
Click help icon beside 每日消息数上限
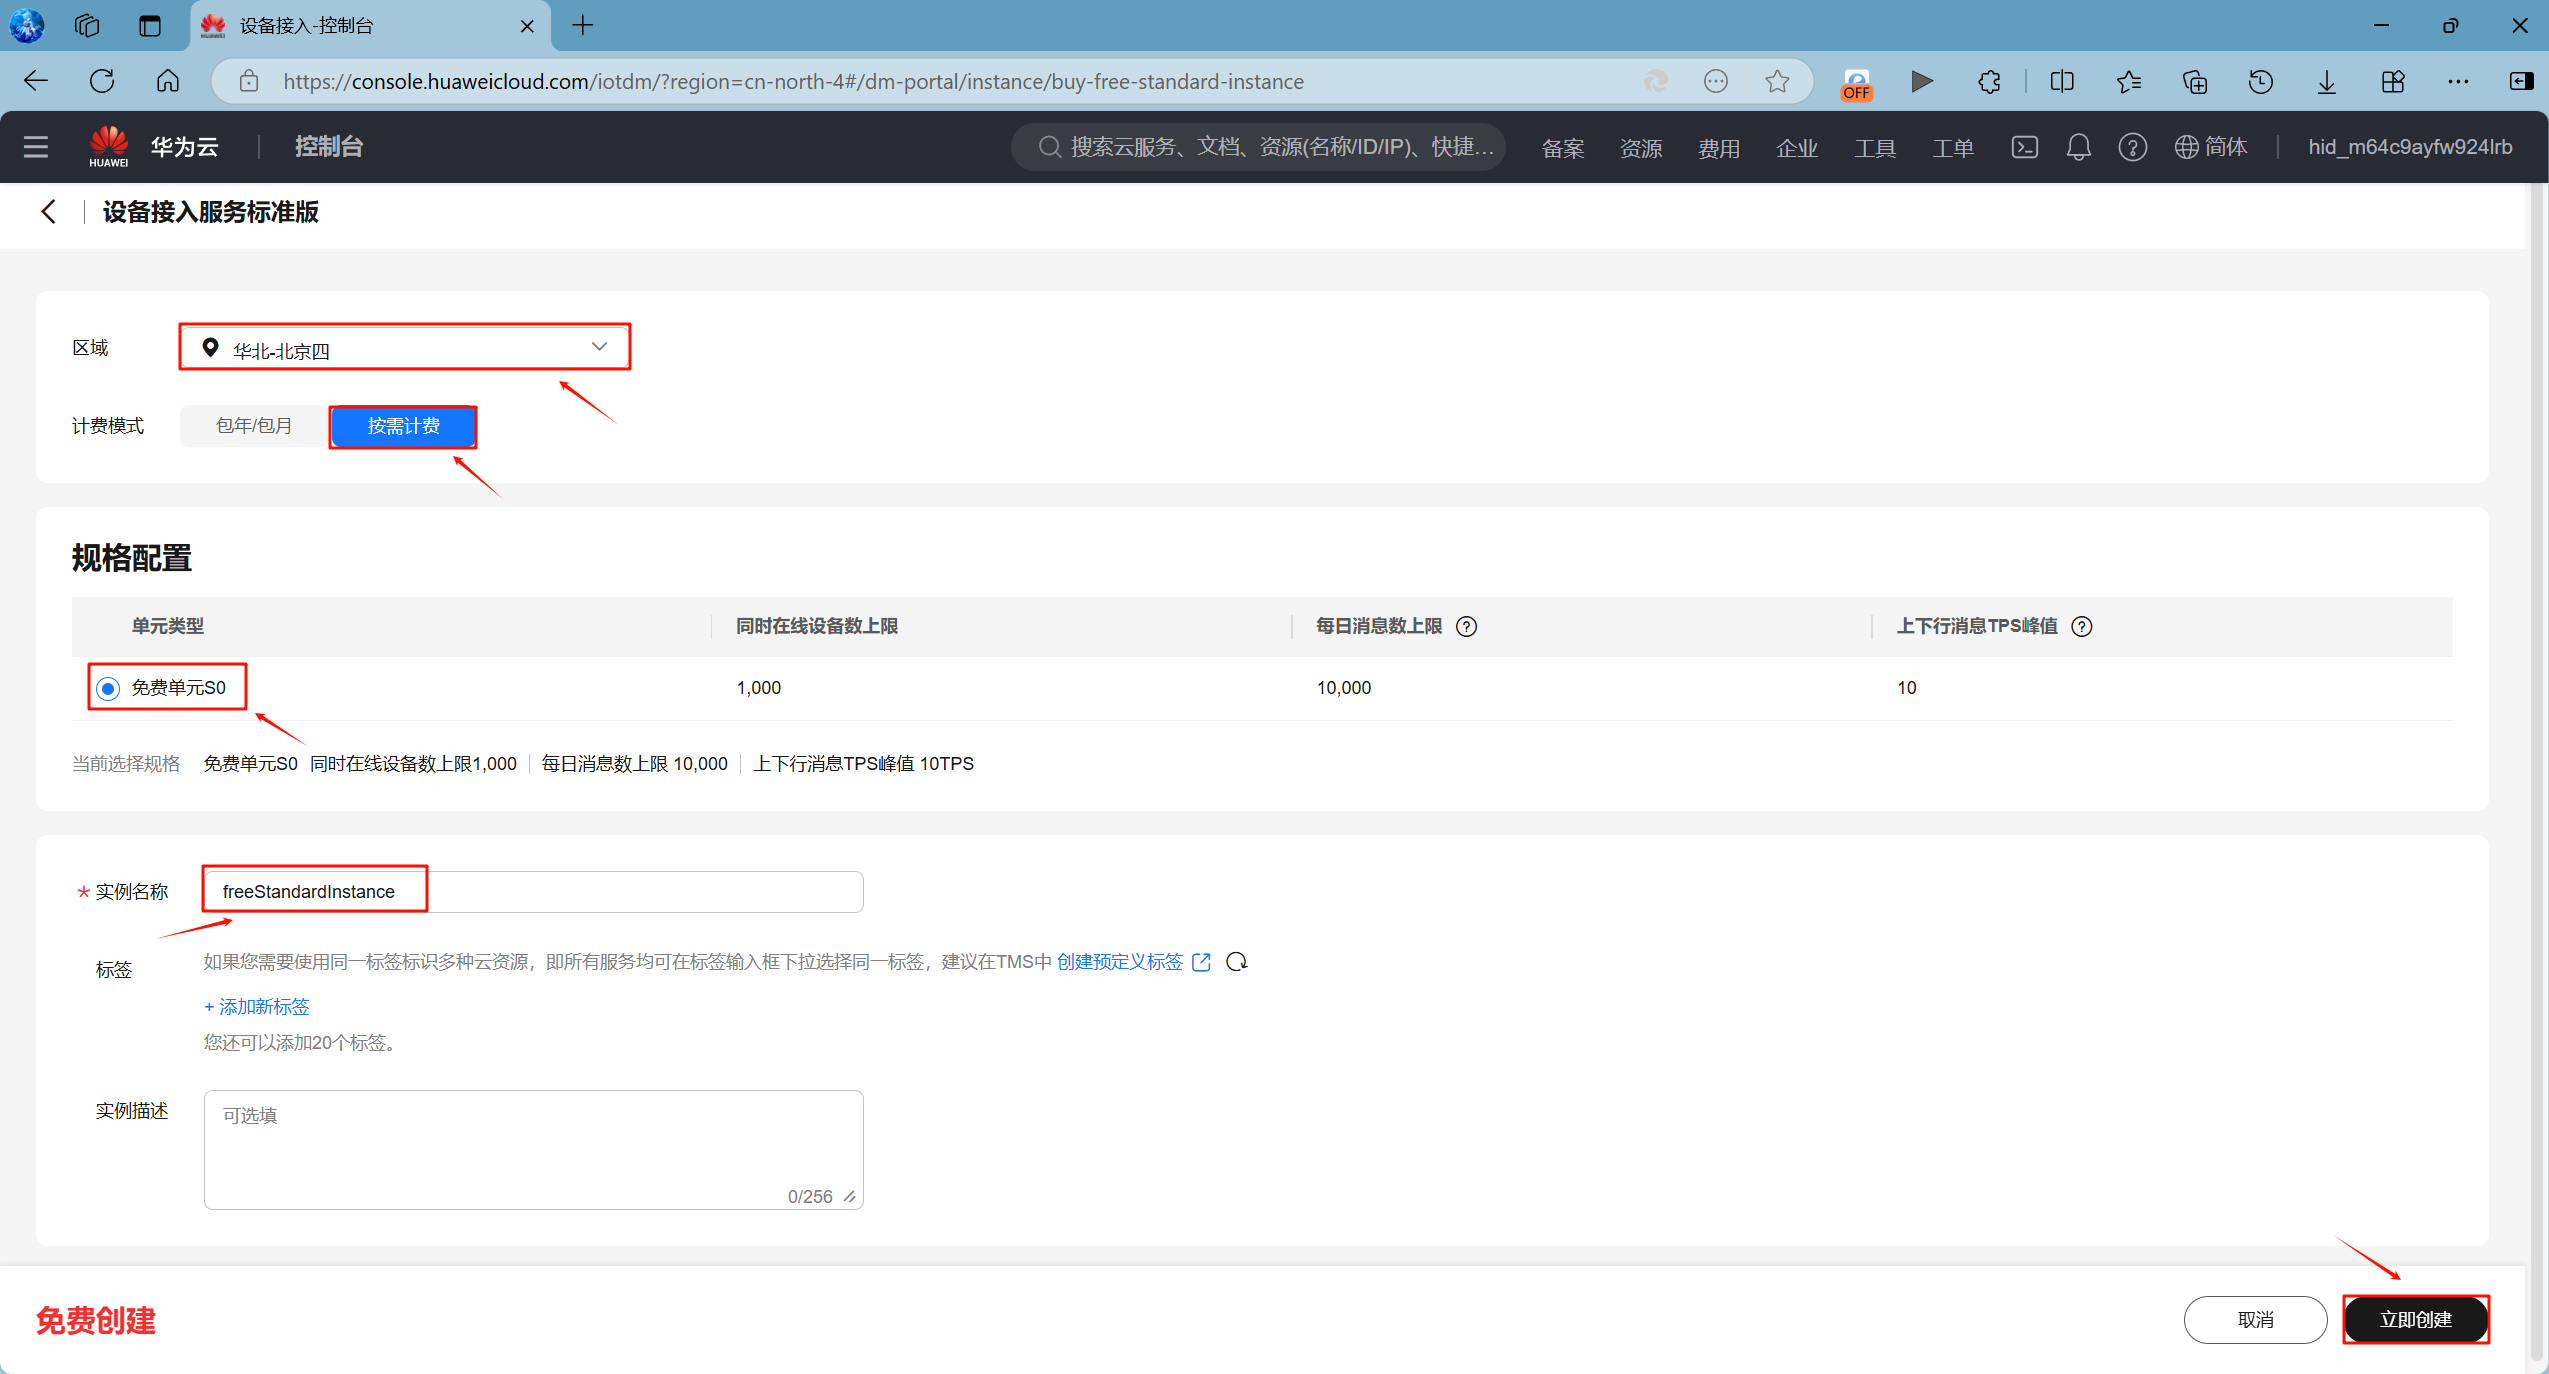pyautogui.click(x=1466, y=627)
